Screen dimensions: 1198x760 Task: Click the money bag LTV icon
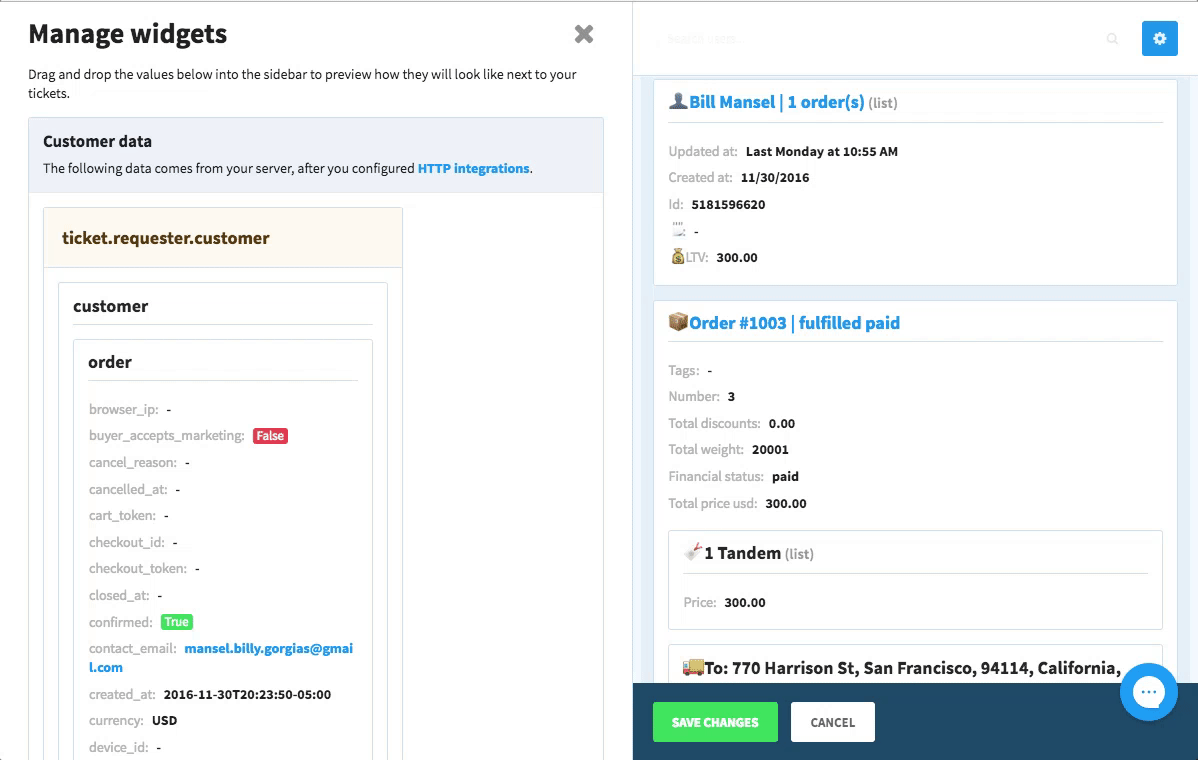tap(677, 257)
